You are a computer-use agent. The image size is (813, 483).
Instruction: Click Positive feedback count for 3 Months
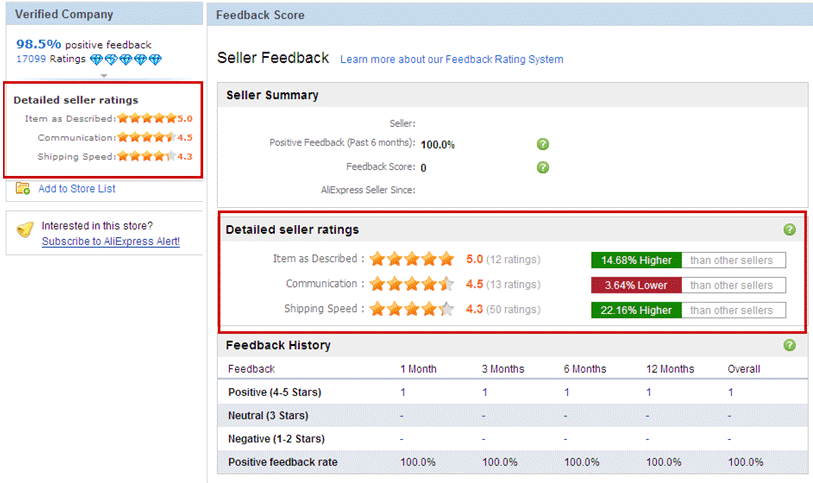485,392
